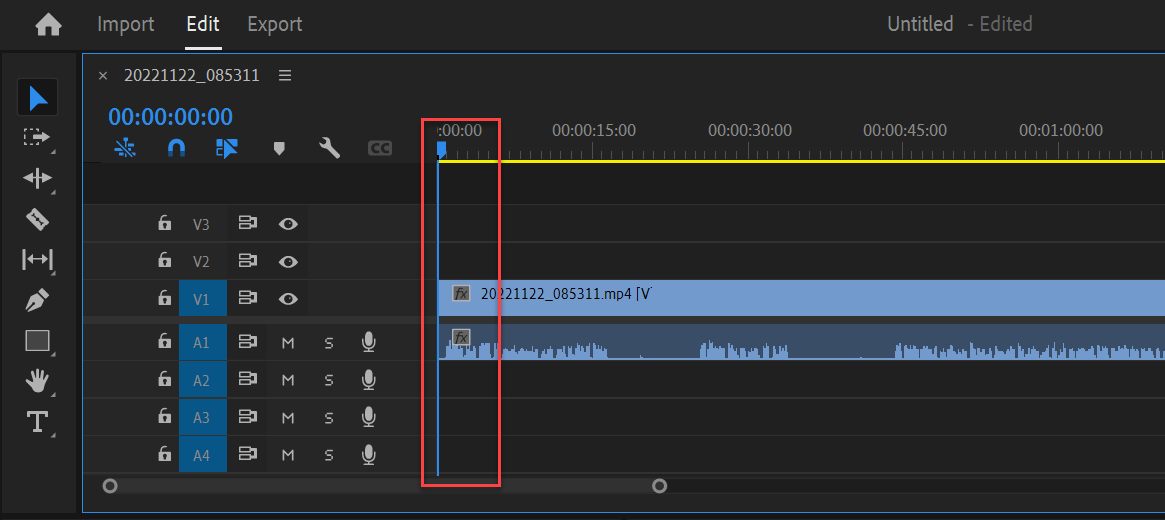Toggle the Snap magnet in timeline
The width and height of the screenshot is (1165, 520).
coord(175,149)
